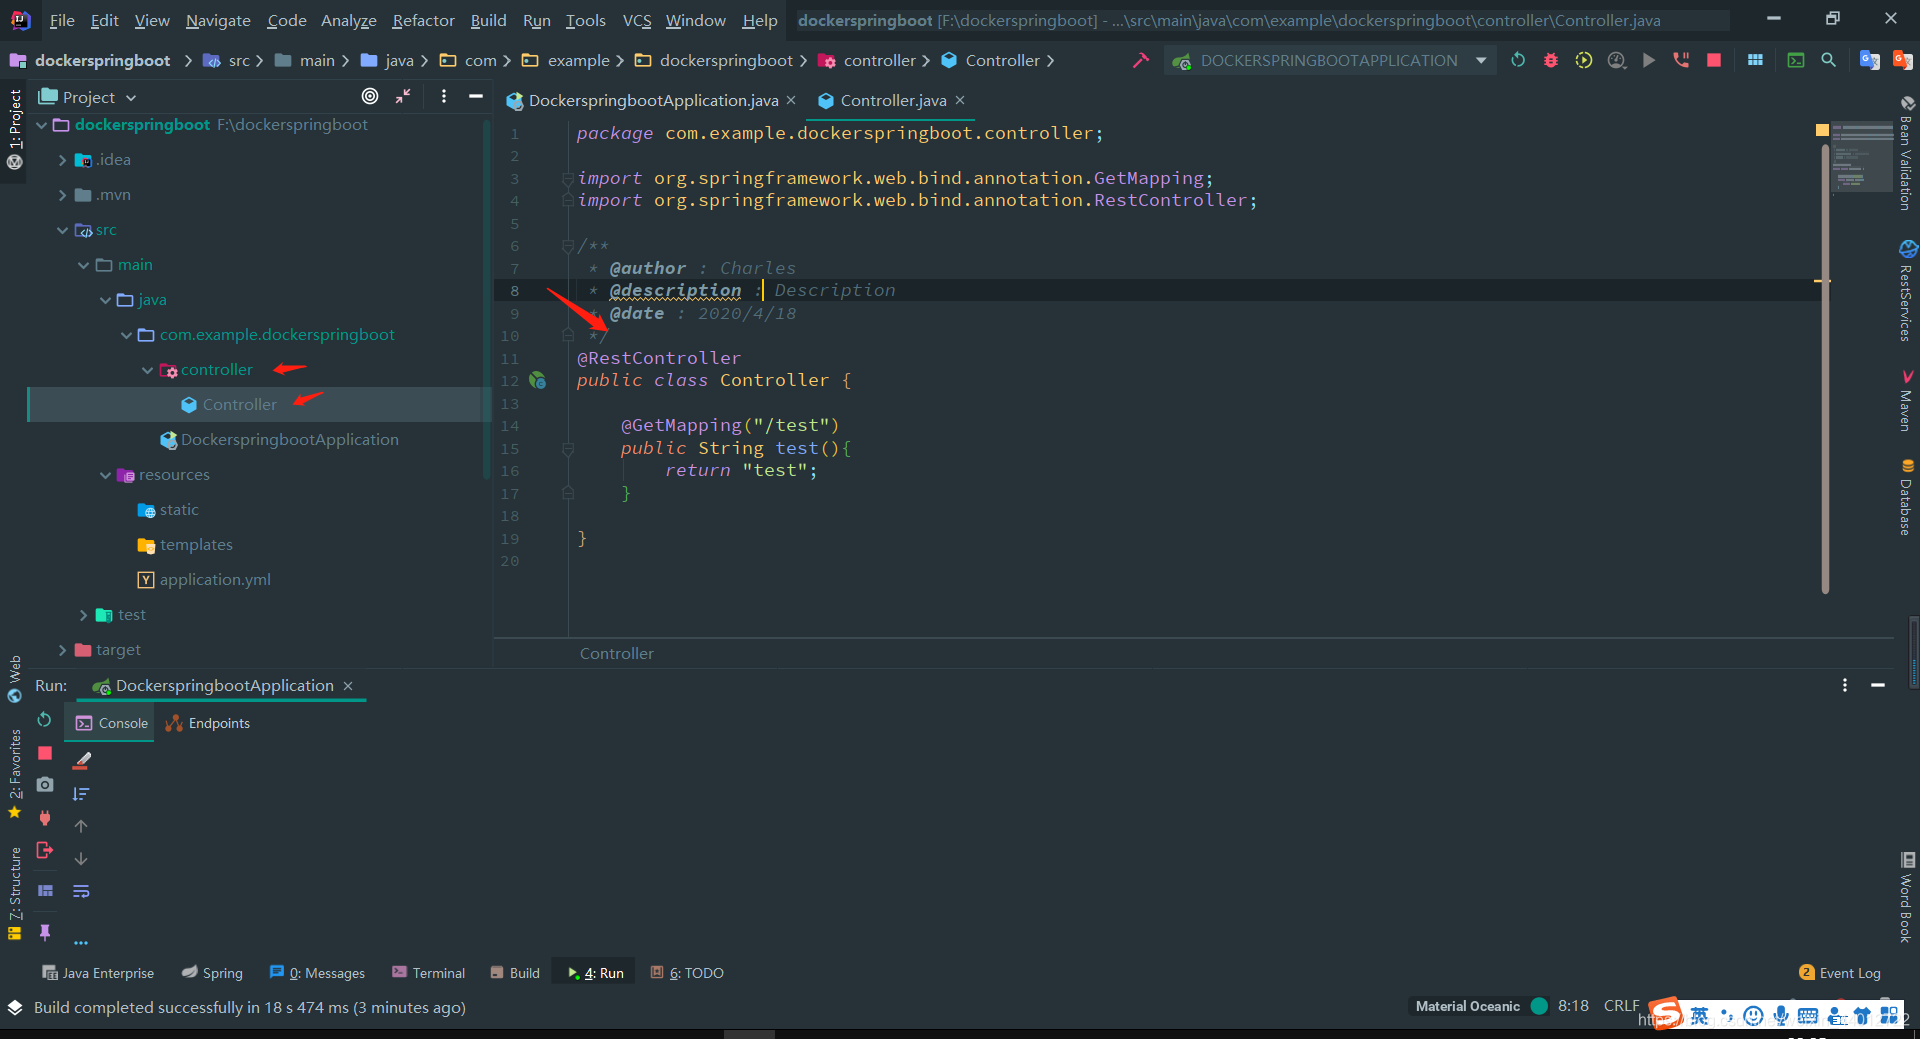Click the editor vertical scrollbar
Viewport: 1920px width, 1039px height.
coord(1825,370)
